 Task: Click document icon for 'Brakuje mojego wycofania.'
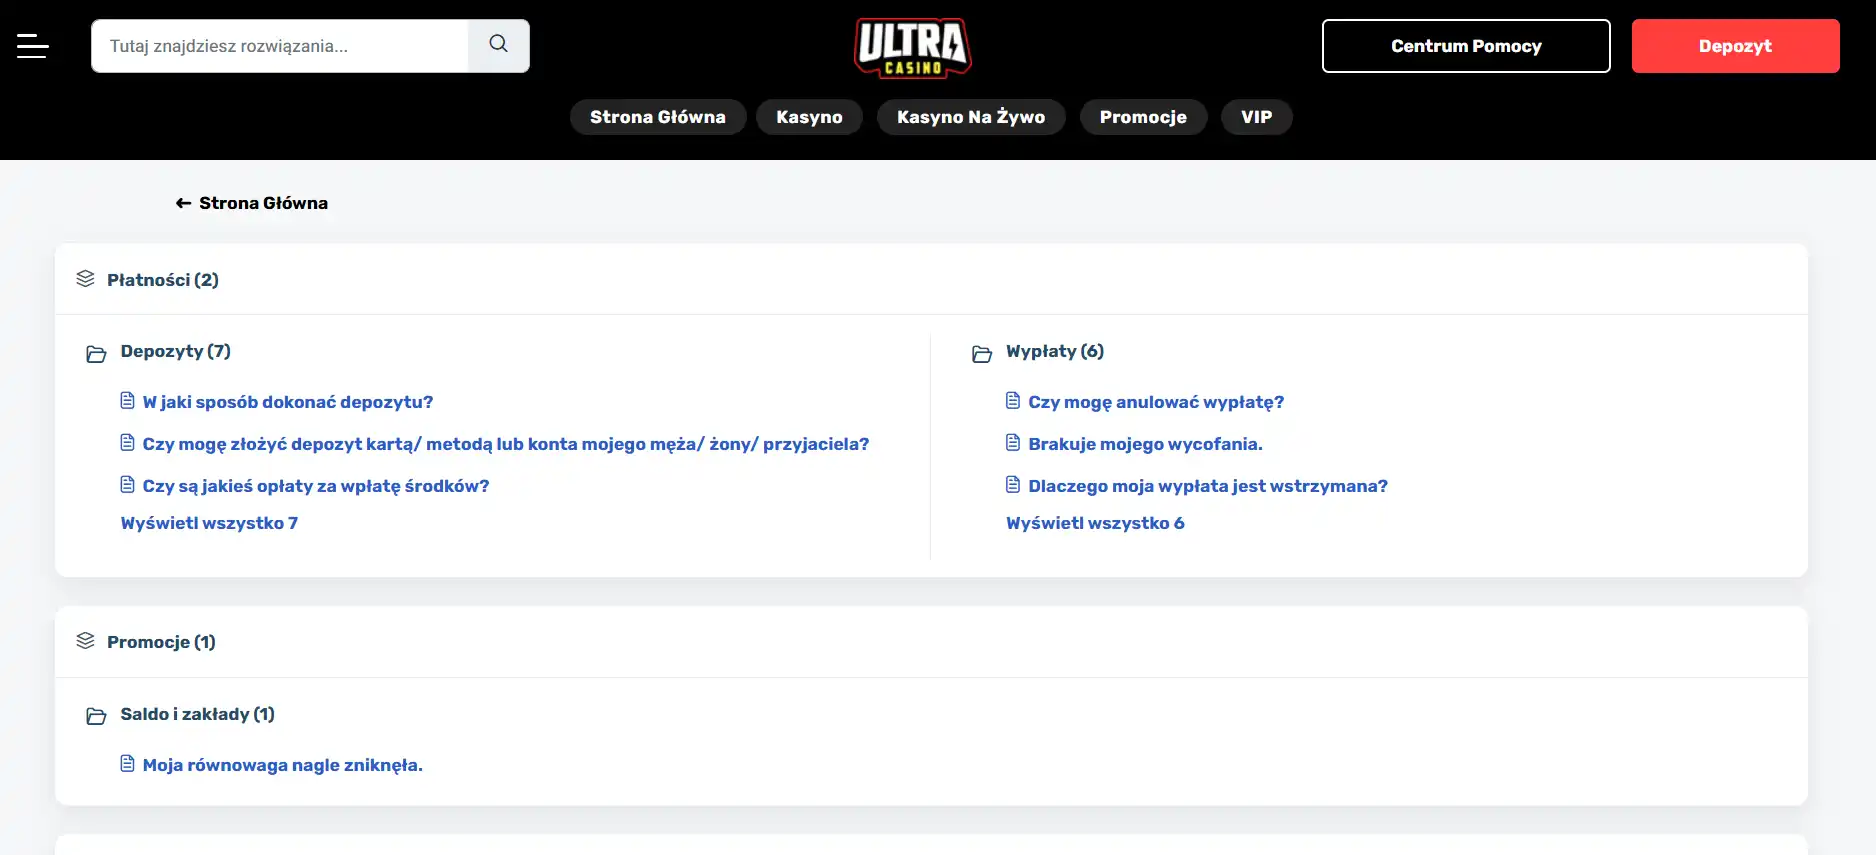1013,443
